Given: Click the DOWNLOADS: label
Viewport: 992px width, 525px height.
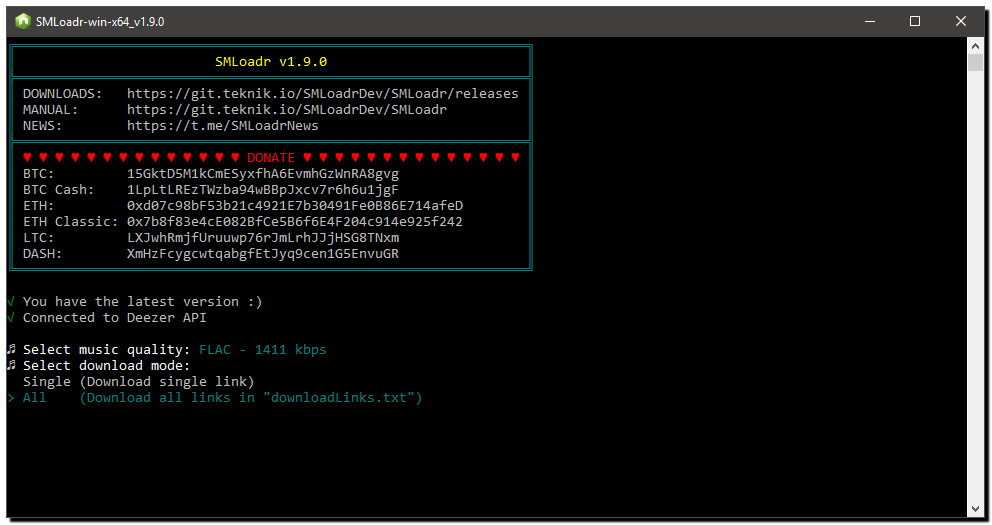Looking at the screenshot, I should (62, 94).
